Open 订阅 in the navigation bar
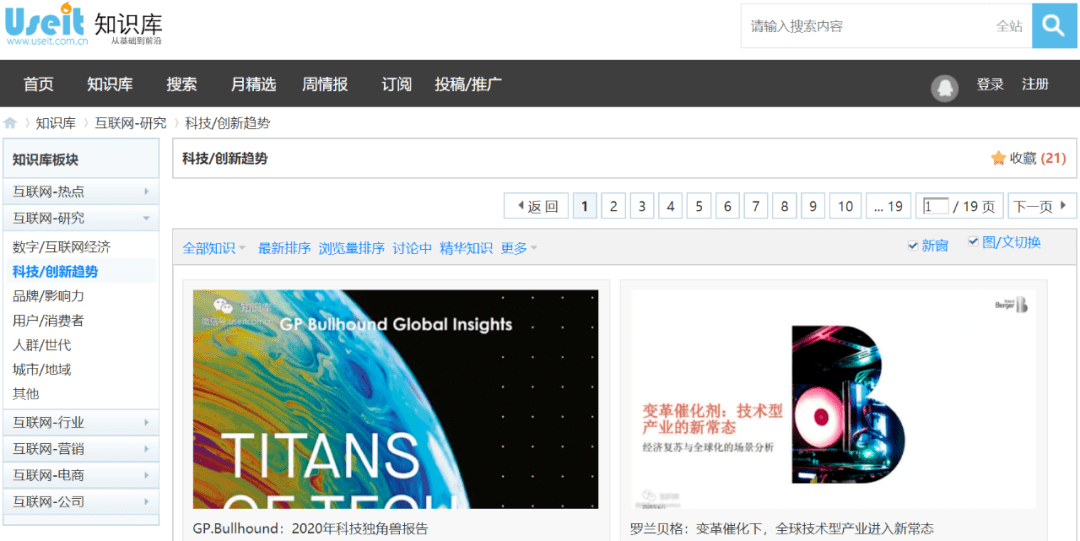Screen dimensions: 1080x541 (397, 84)
